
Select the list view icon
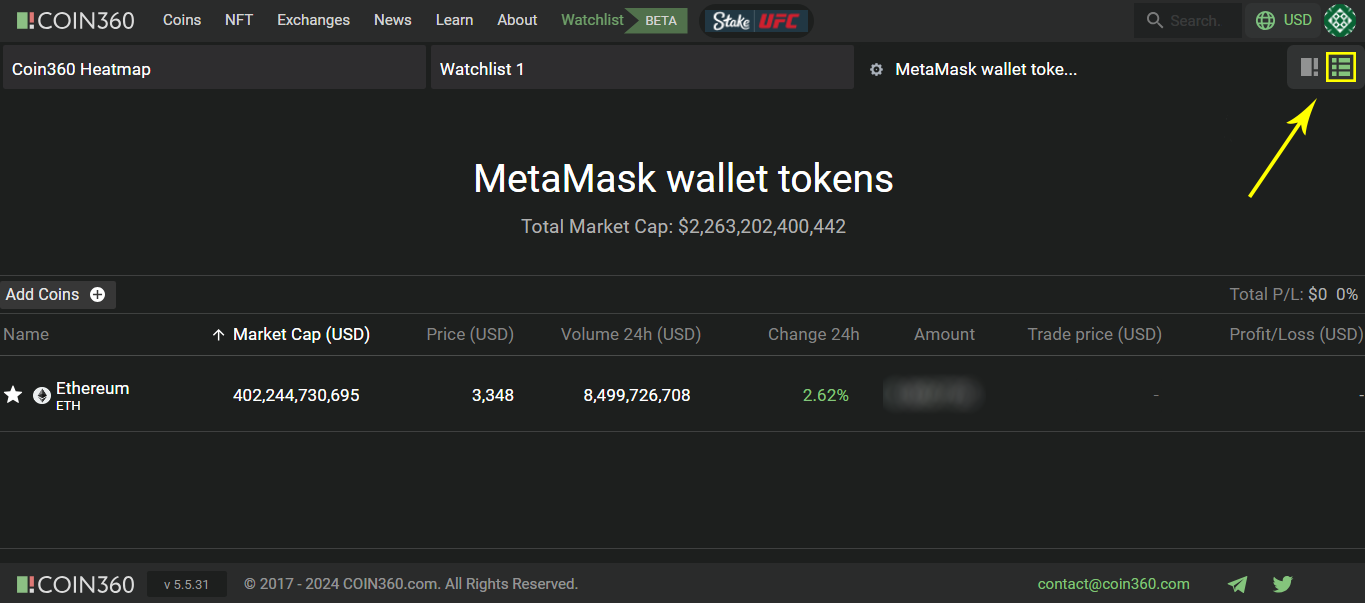point(1341,67)
